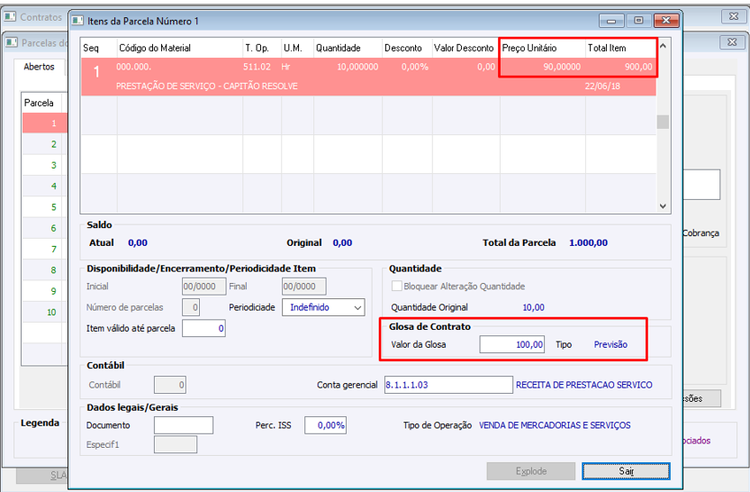Viewport: 750px width, 492px height.
Task: Switch to the Abertos tab
Action: click(39, 66)
